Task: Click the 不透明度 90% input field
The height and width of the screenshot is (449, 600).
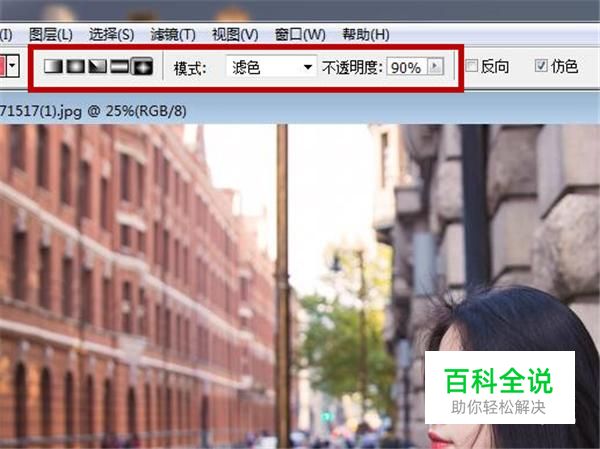Action: pyautogui.click(x=406, y=67)
